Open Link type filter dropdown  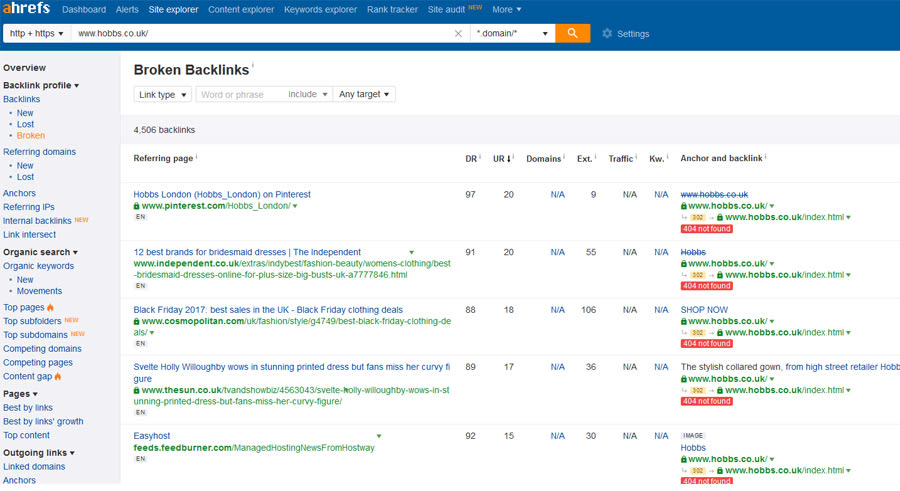(x=162, y=94)
